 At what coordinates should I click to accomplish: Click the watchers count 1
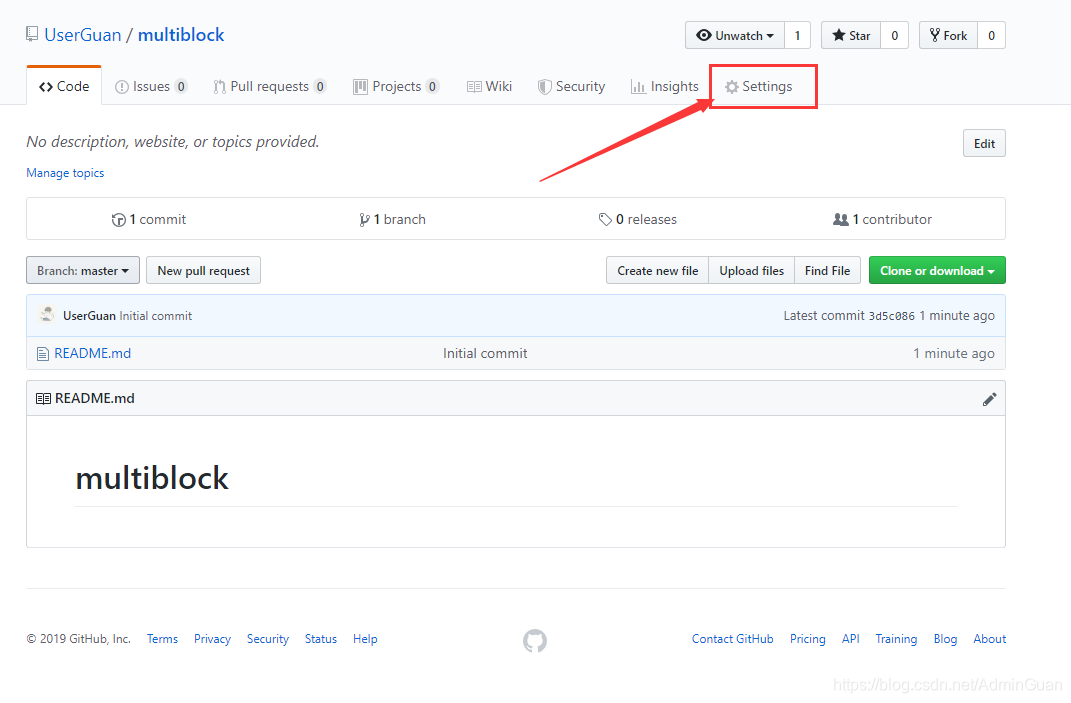[797, 36]
